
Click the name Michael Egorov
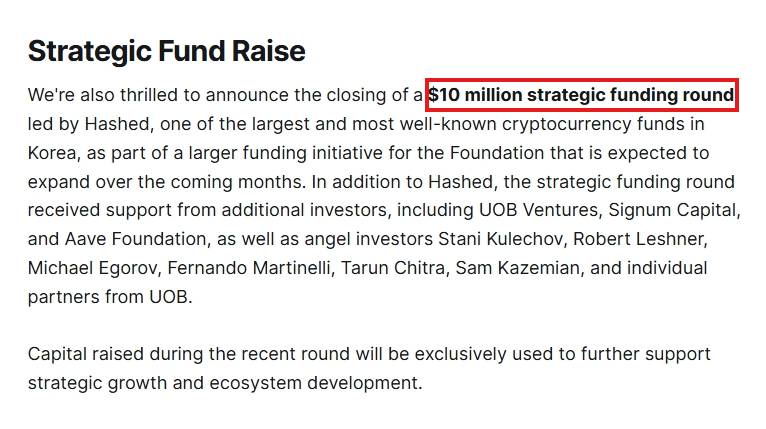92,268
